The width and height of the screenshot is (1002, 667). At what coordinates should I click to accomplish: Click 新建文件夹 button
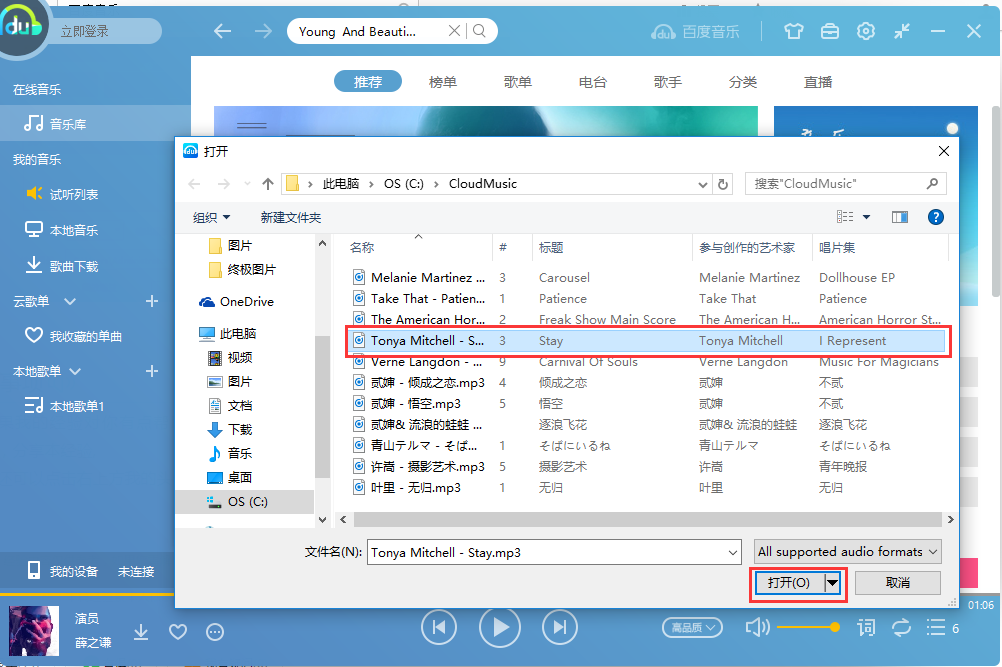(290, 217)
